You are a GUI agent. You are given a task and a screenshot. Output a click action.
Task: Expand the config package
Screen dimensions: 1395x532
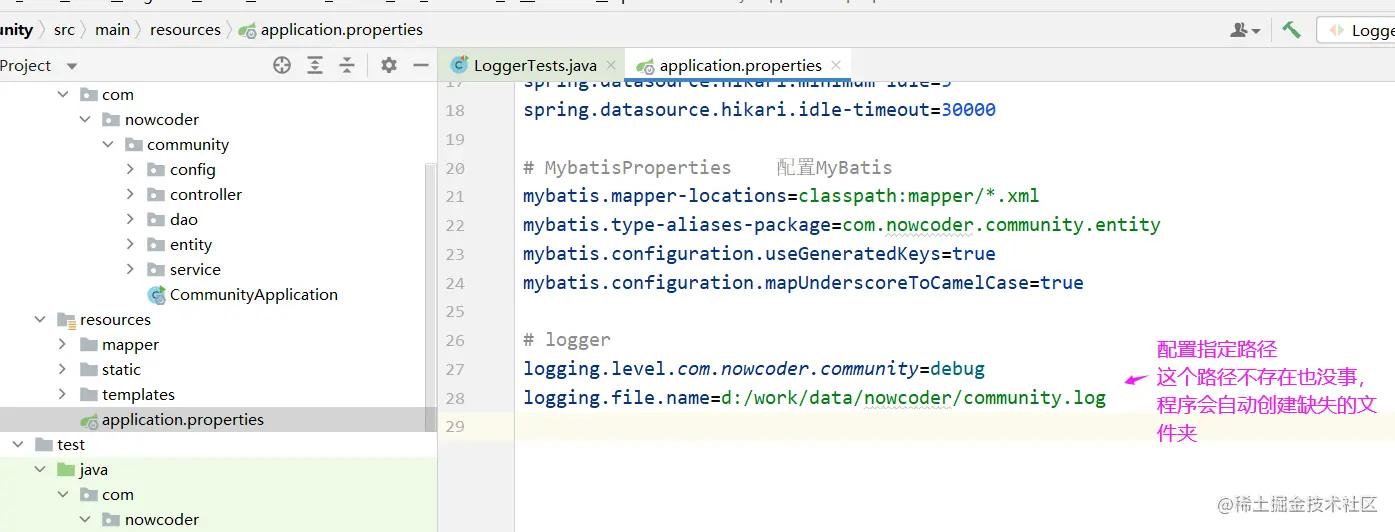coord(130,169)
